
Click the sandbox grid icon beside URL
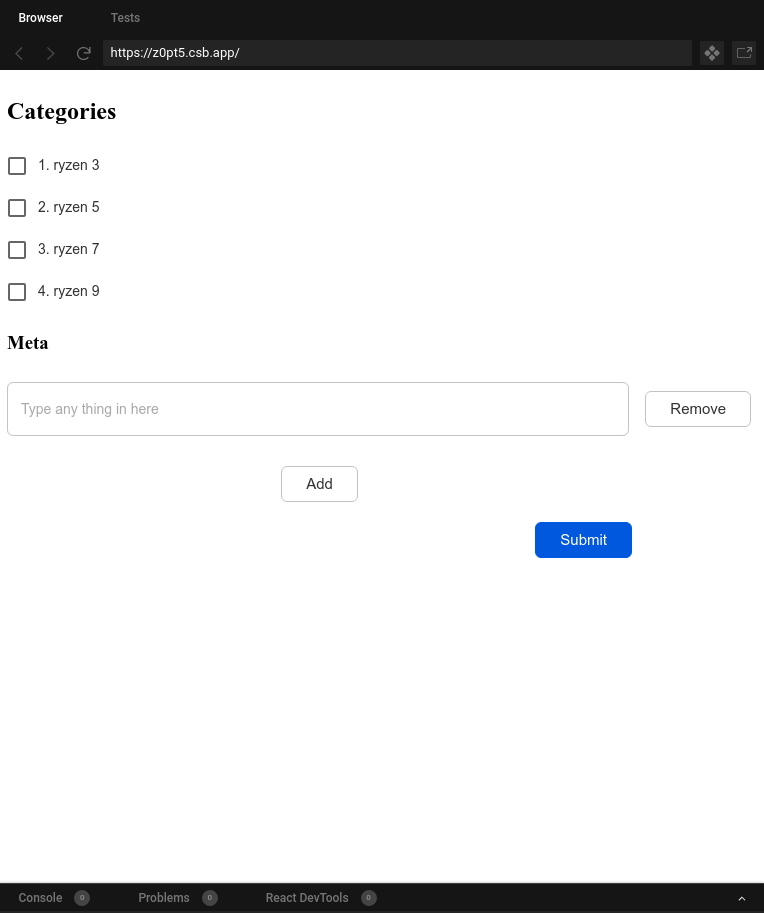pyautogui.click(x=712, y=53)
